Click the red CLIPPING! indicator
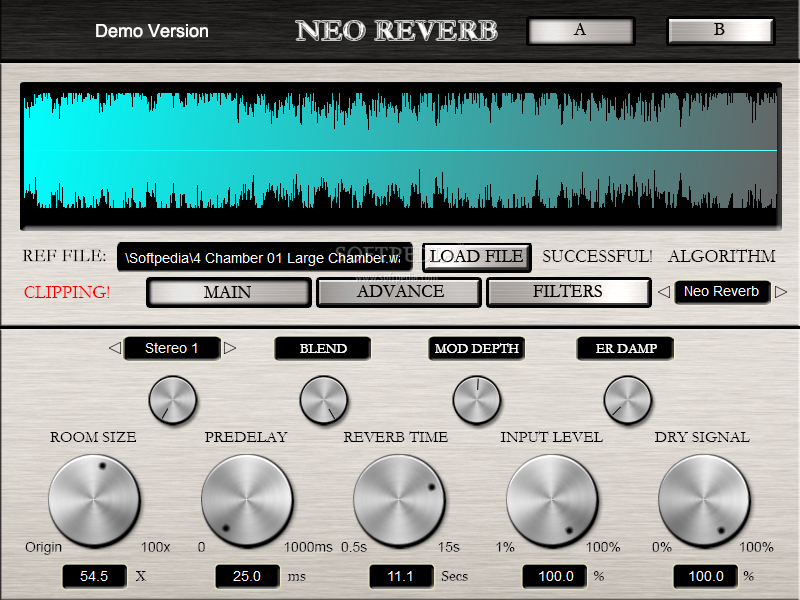The image size is (800, 600). click(67, 292)
